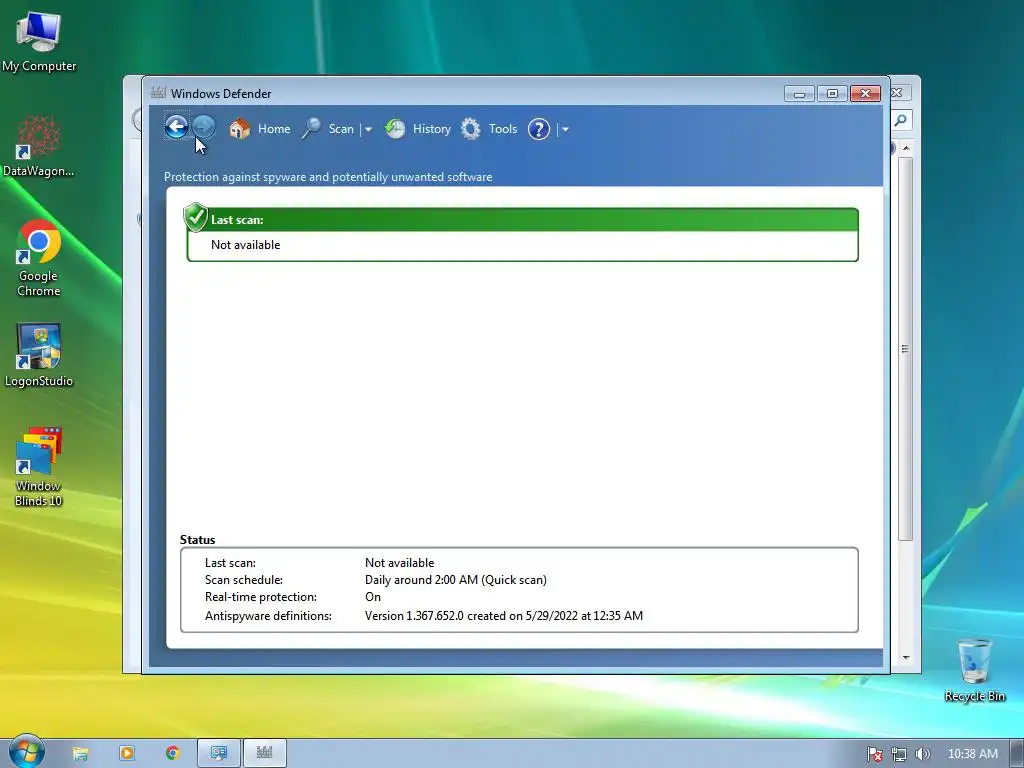Click the Home house icon
Viewport: 1024px width, 768px height.
[x=240, y=129]
